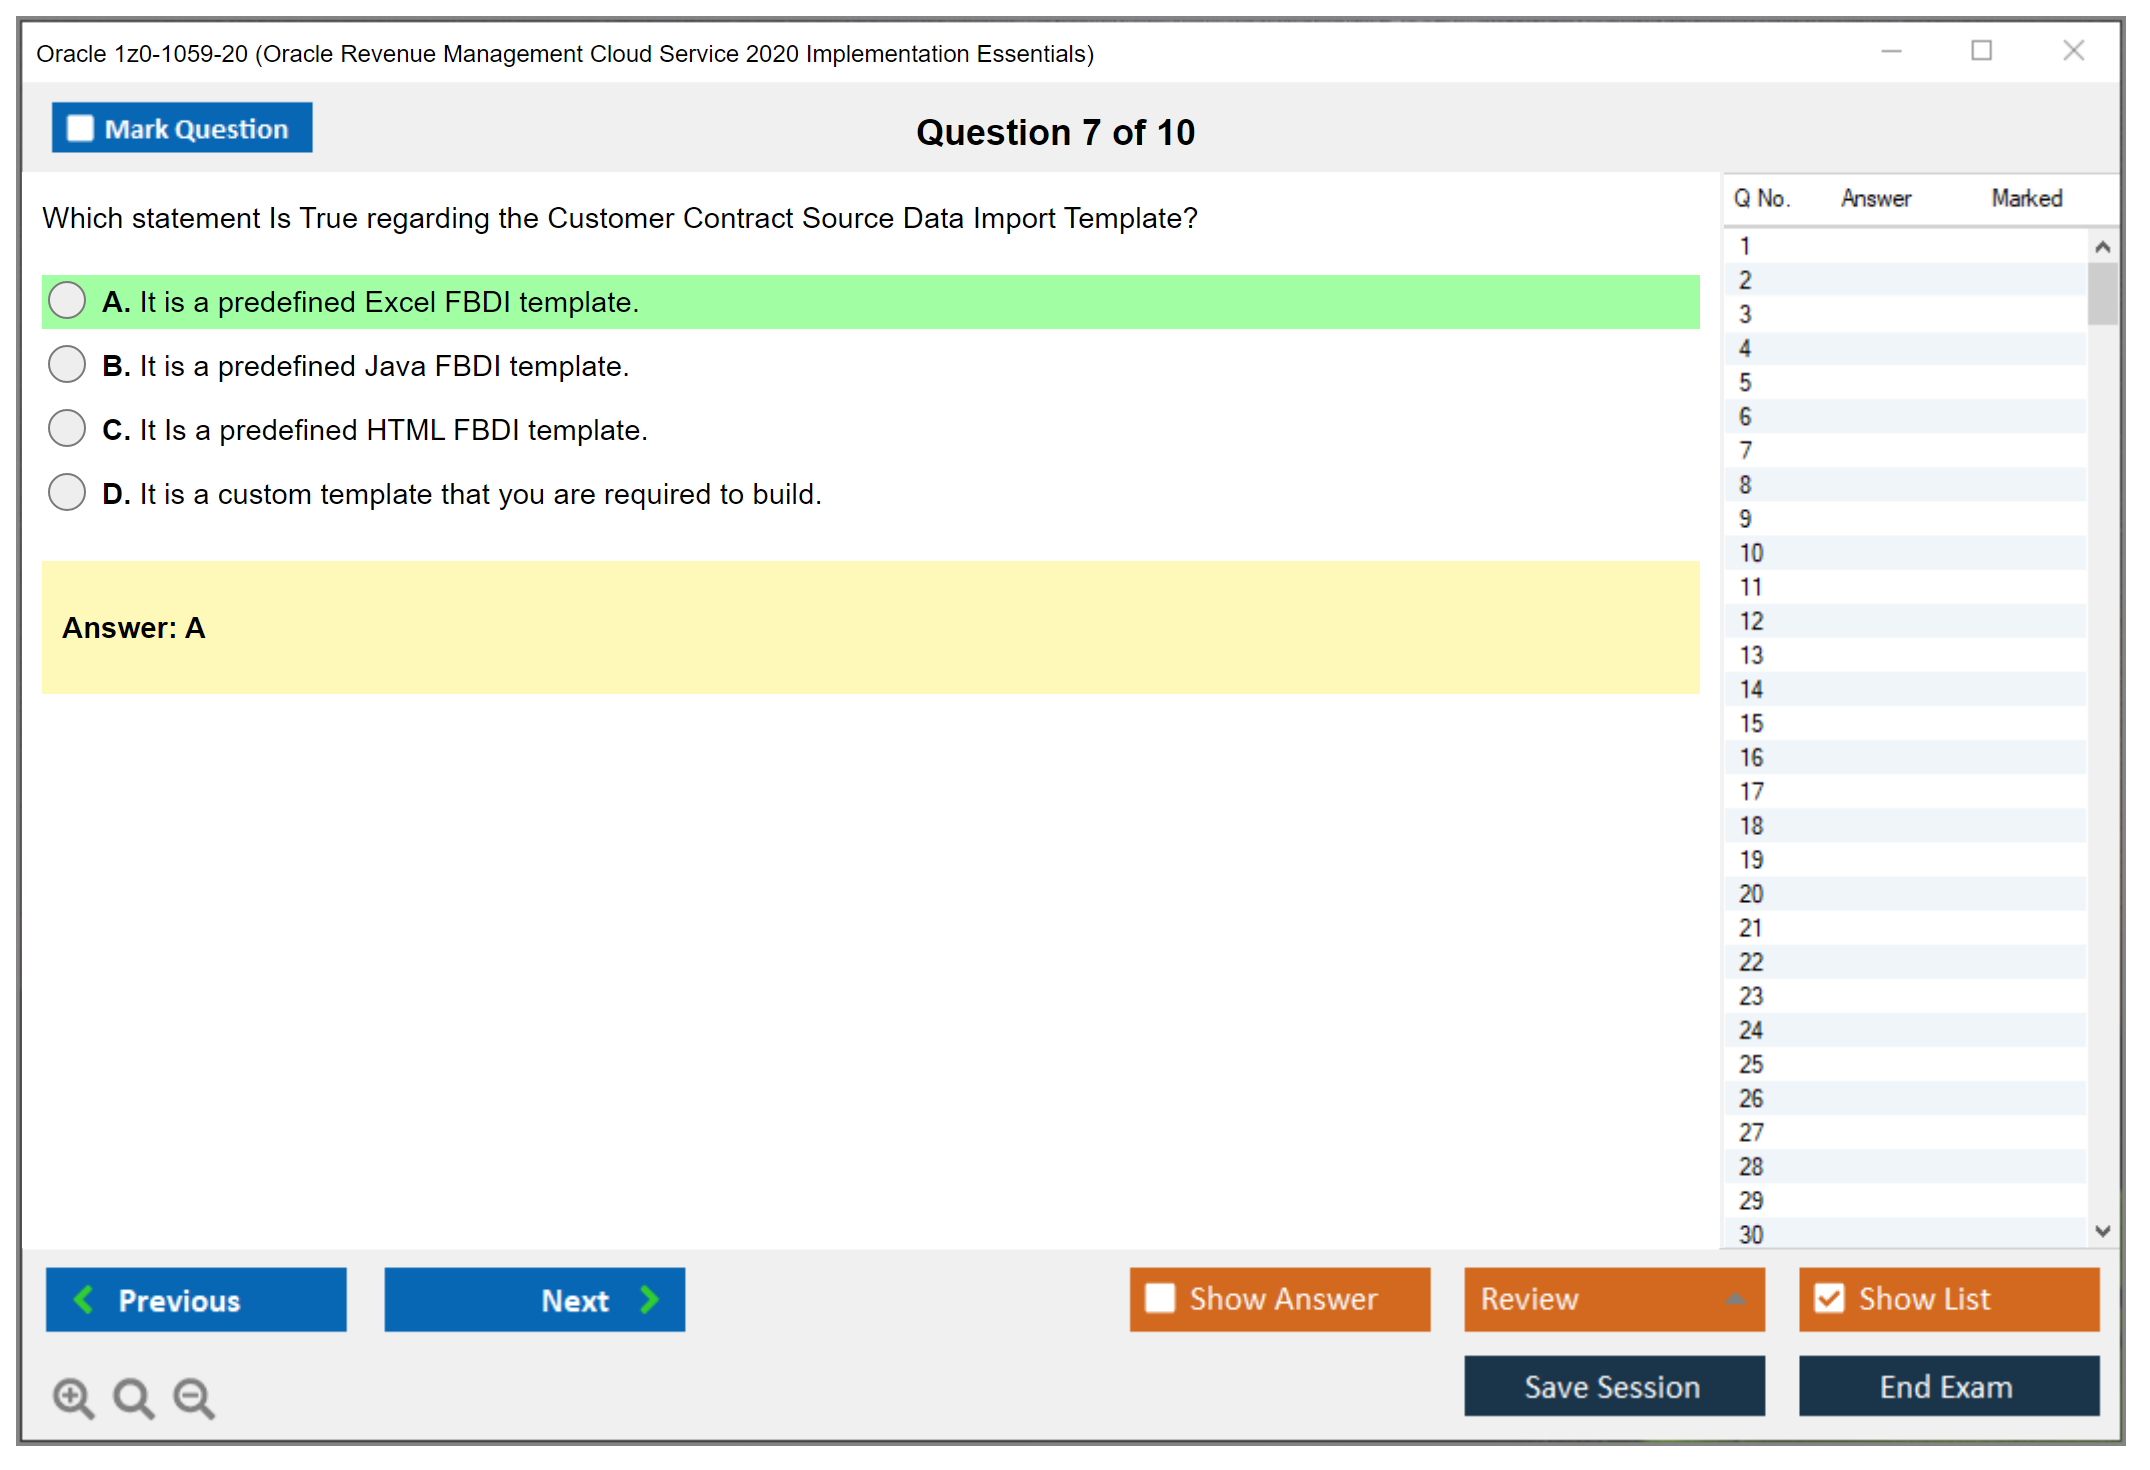Toggle the Mark Question checkbox
The image size is (2150, 1470).
click(x=80, y=128)
